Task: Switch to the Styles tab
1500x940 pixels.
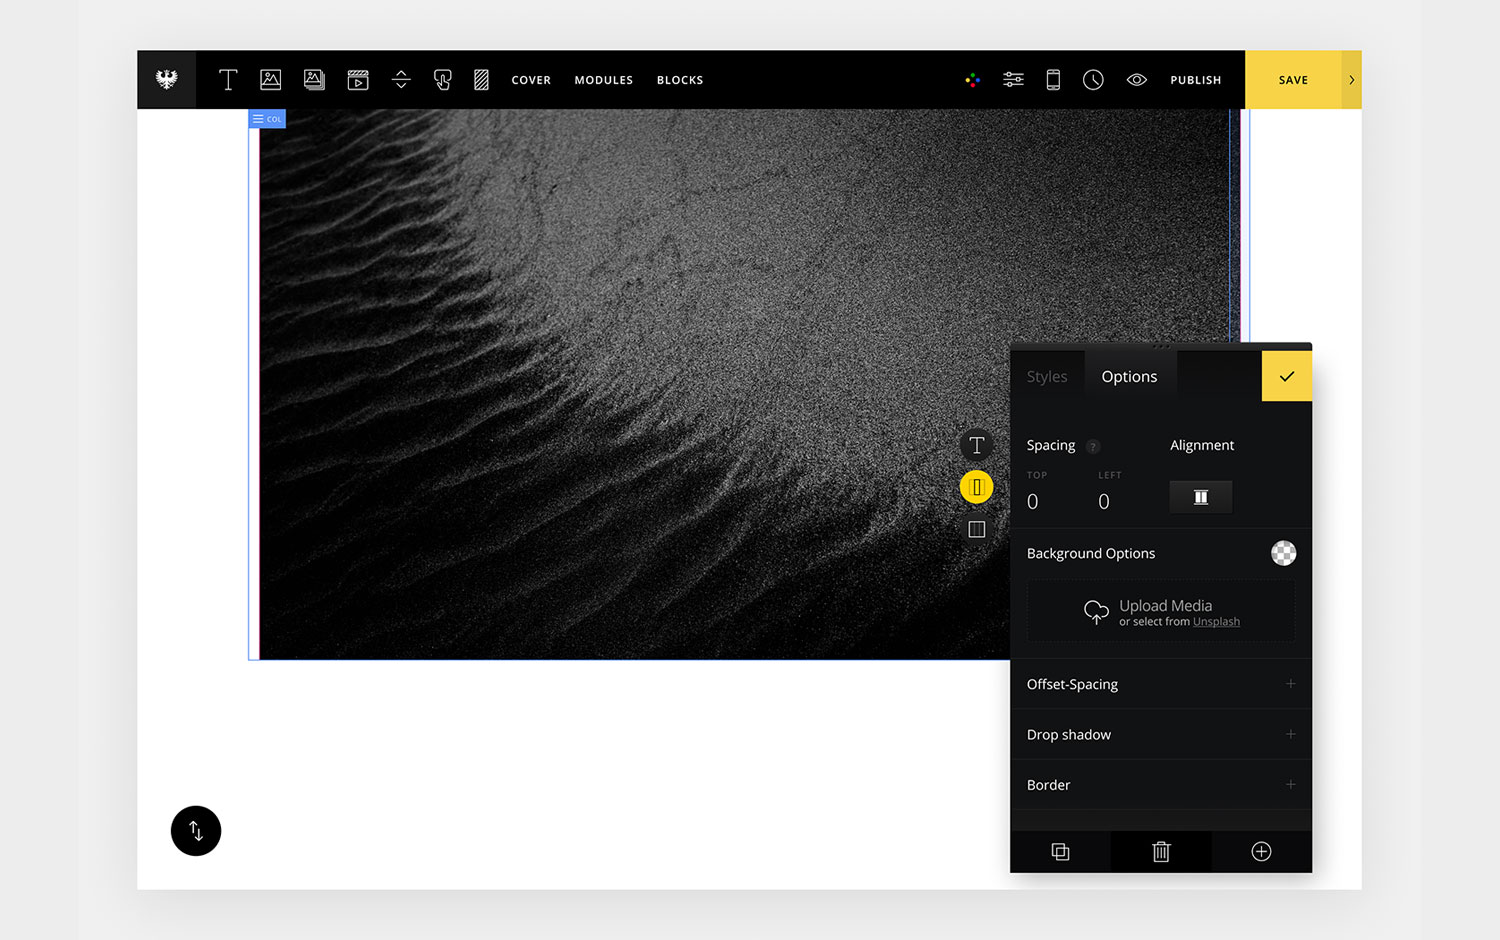Action: coord(1047,376)
